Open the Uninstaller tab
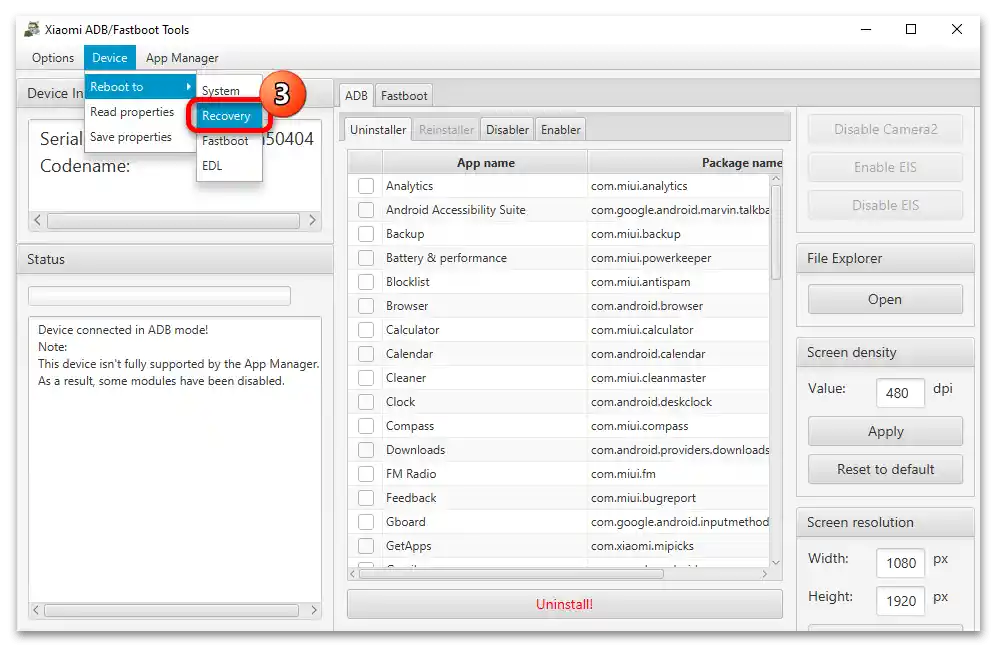 coord(378,130)
